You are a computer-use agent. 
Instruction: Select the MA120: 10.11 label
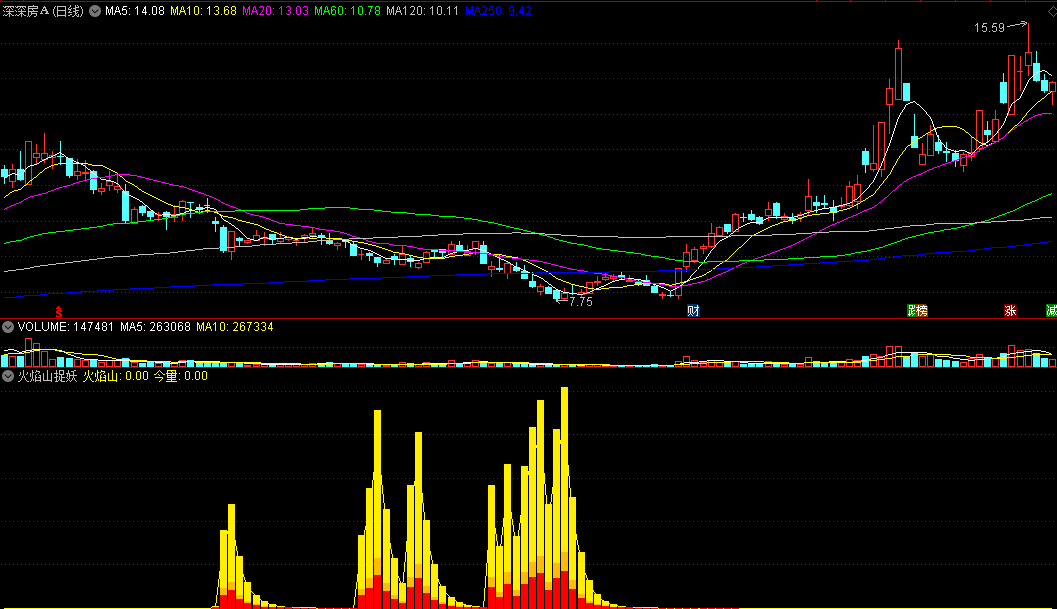[423, 11]
